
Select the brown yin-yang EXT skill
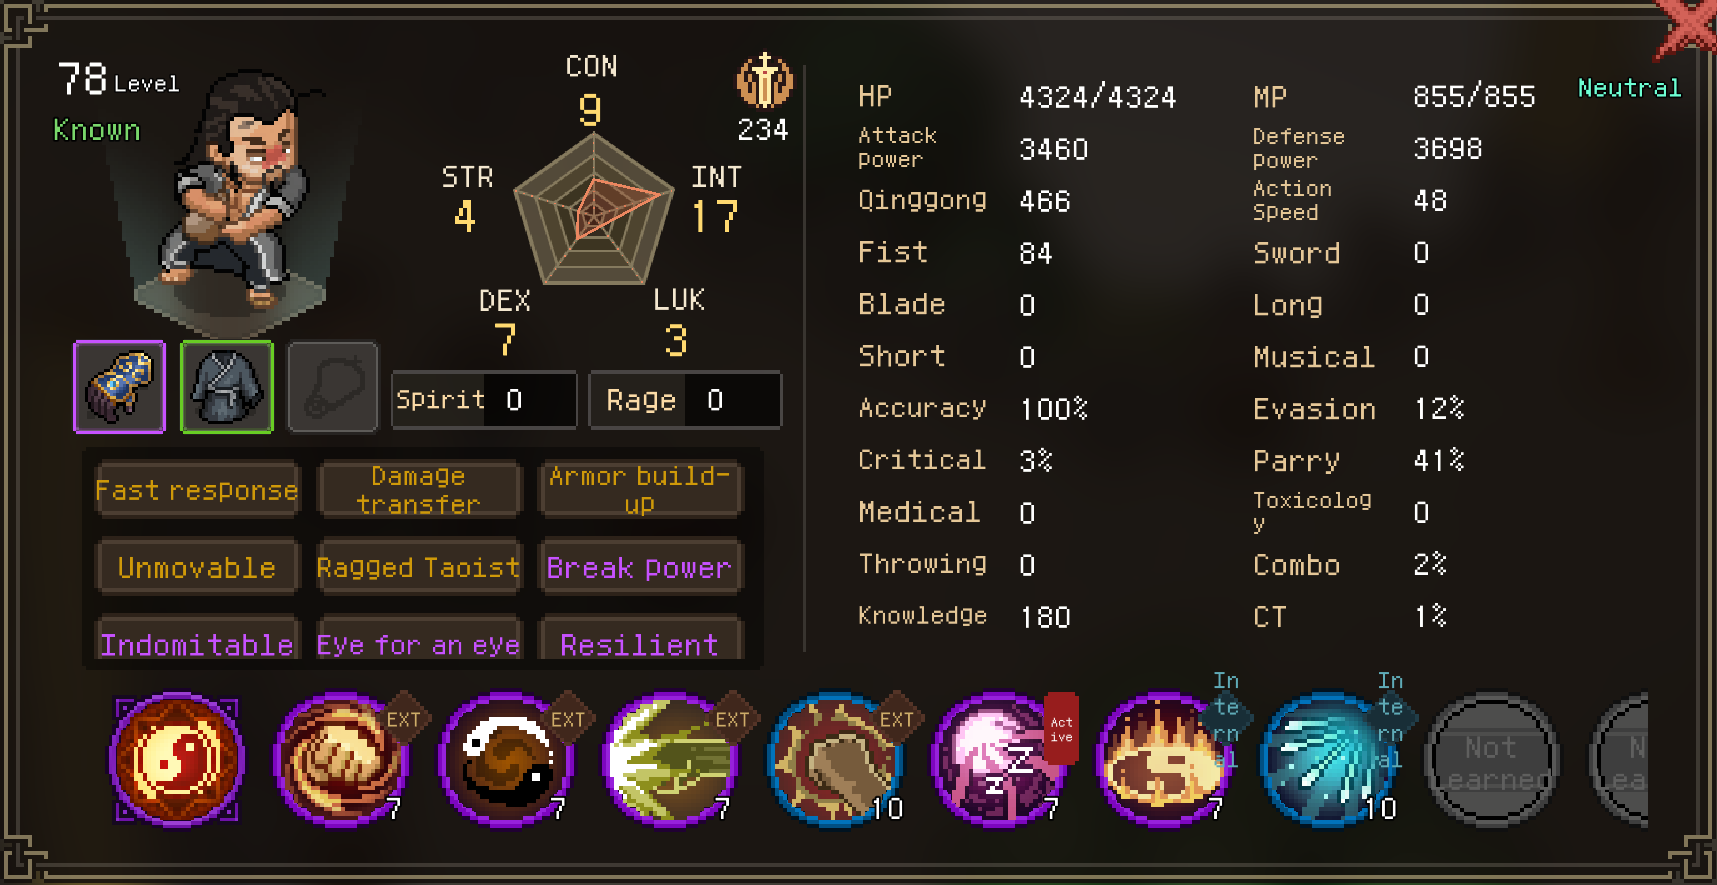[505, 759]
